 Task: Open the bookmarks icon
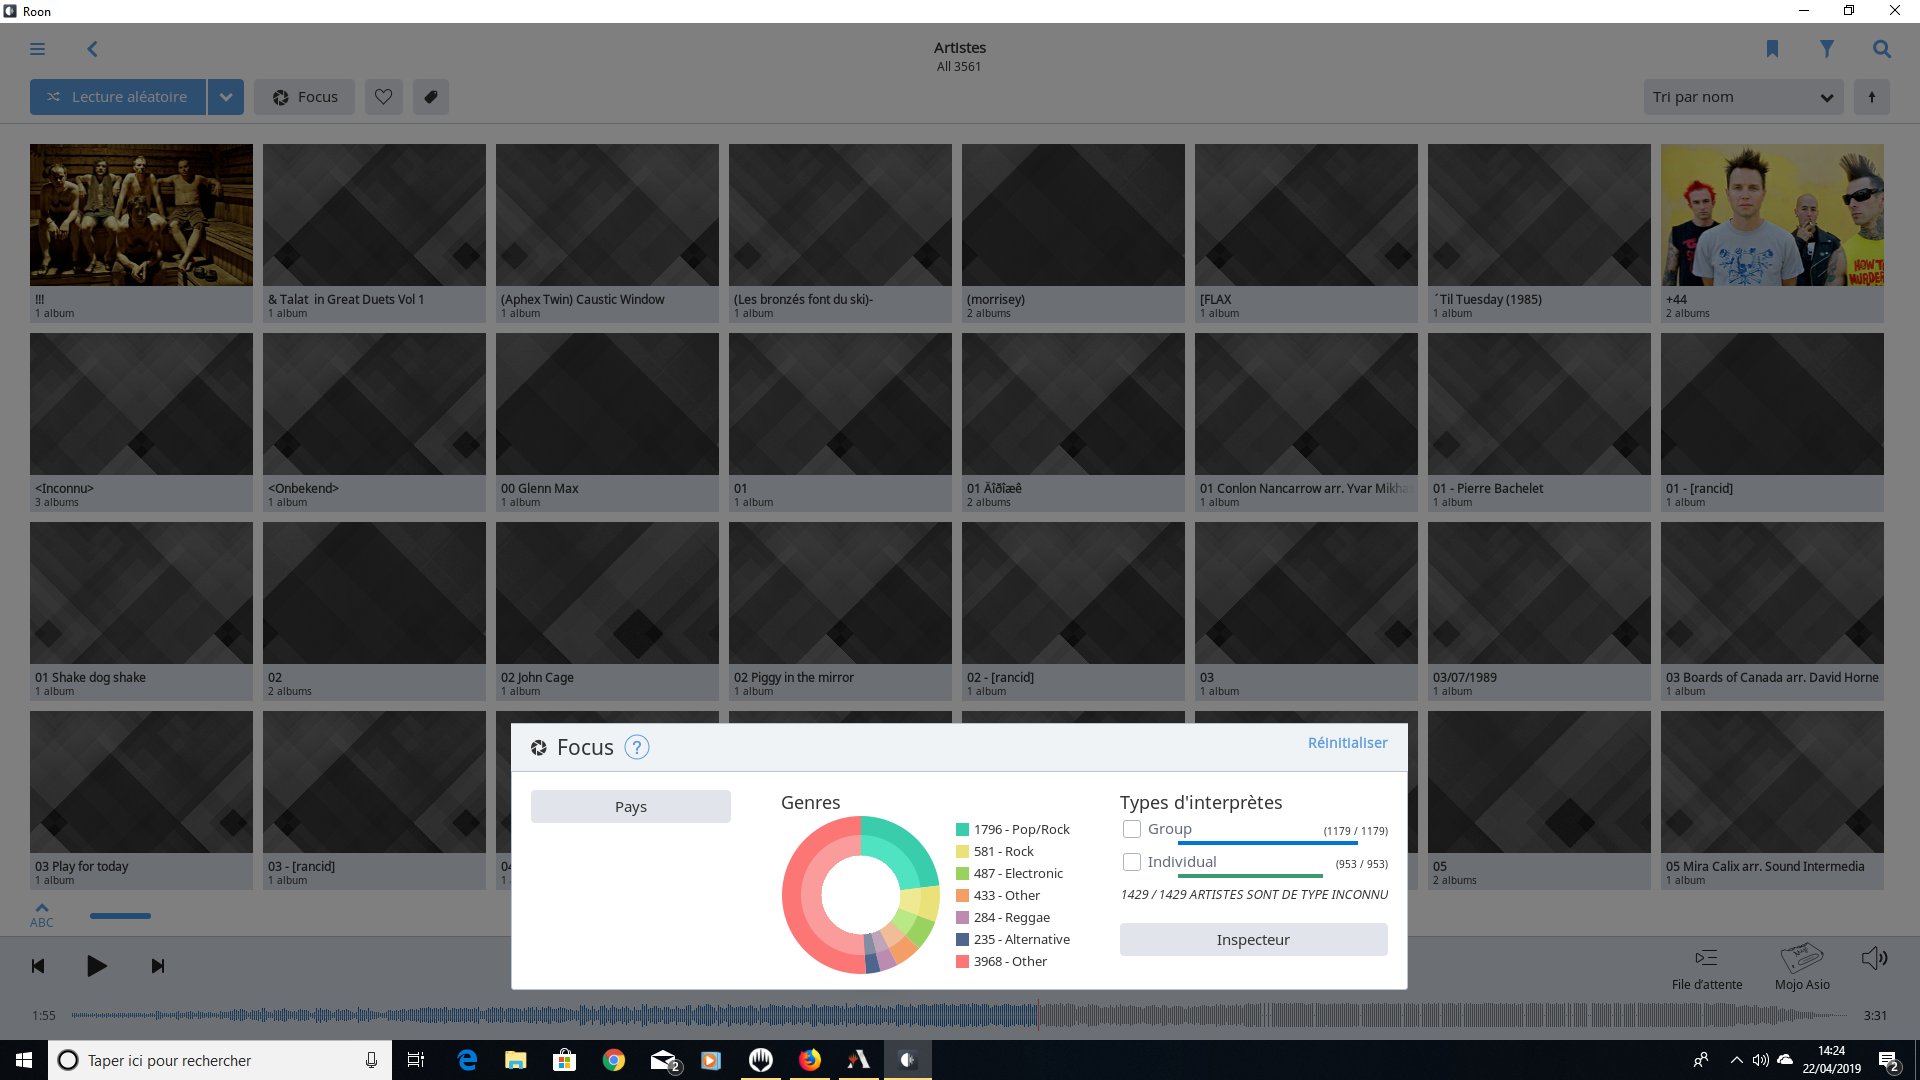1772,49
